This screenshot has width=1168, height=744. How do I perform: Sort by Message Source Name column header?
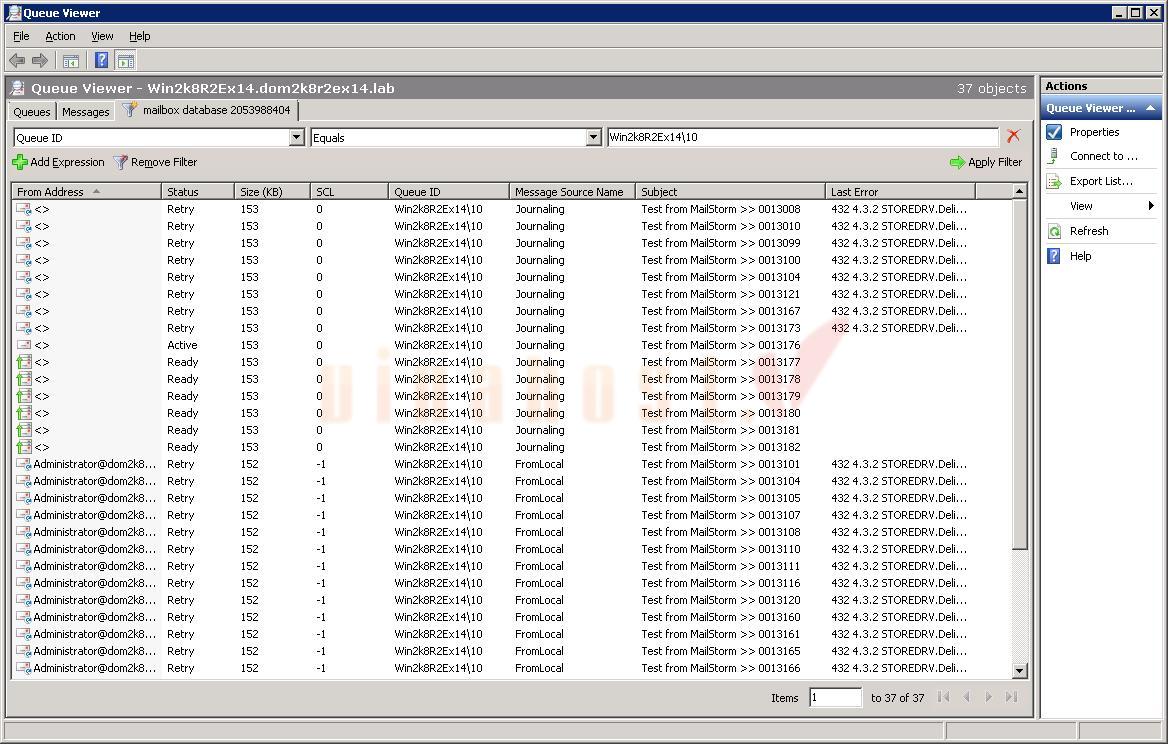[x=572, y=191]
